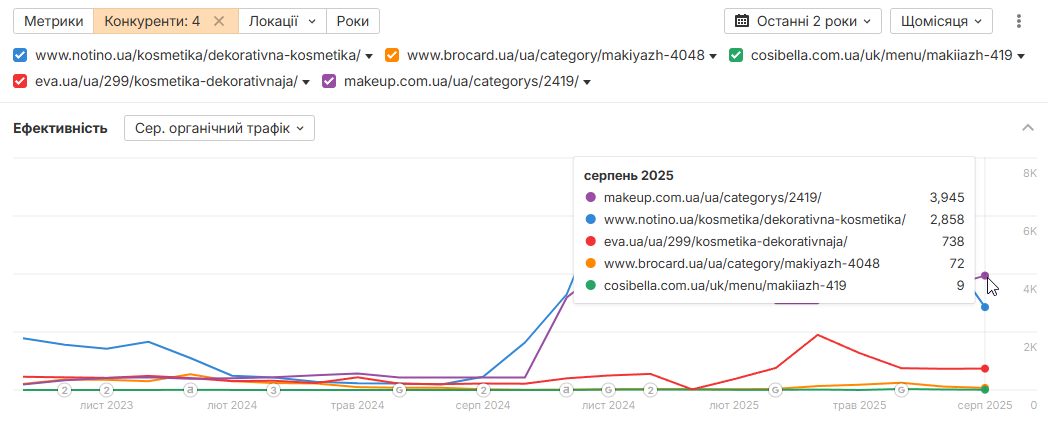1048x422 pixels.
Task: Expand the Локації dropdown
Action: click(x=282, y=21)
